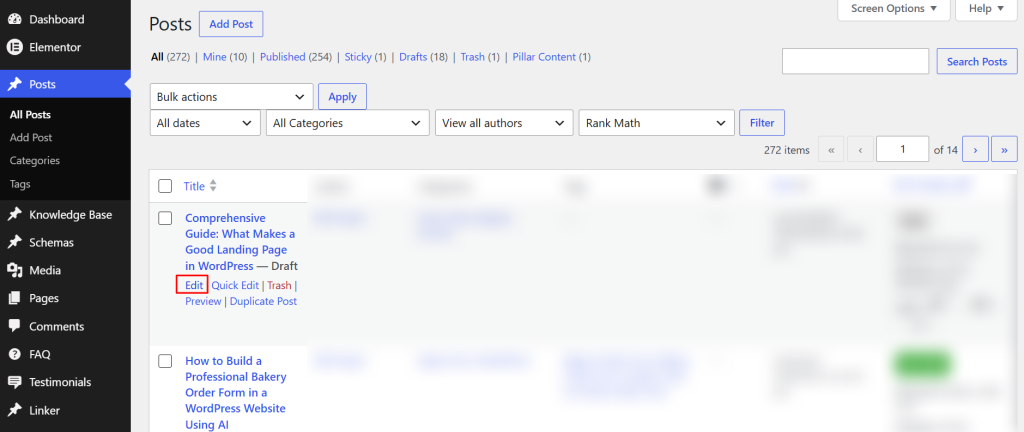Open Comprehensive Guide landing page post title
This screenshot has width=1024, height=432.
point(240,242)
